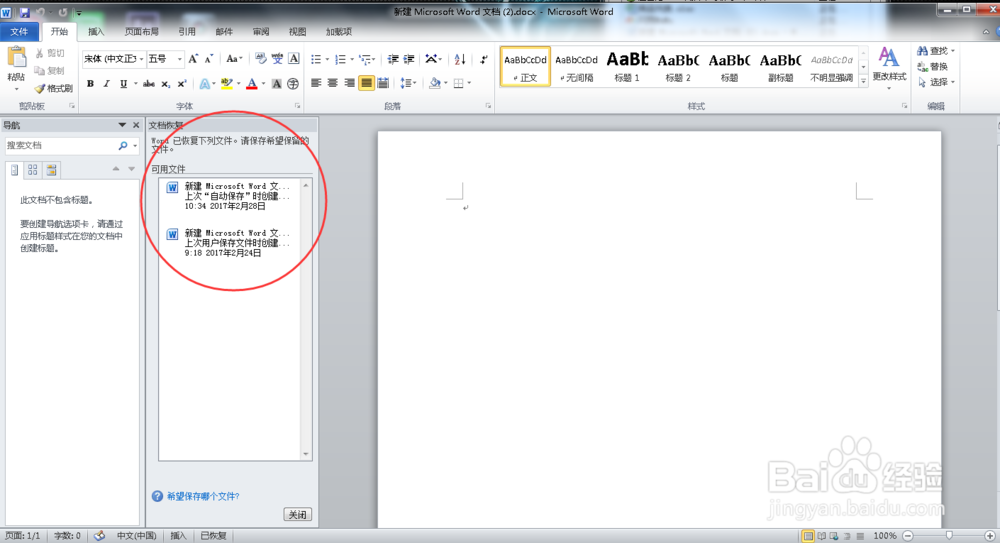Apply red font color
The image size is (1000, 543).
click(x=252, y=84)
